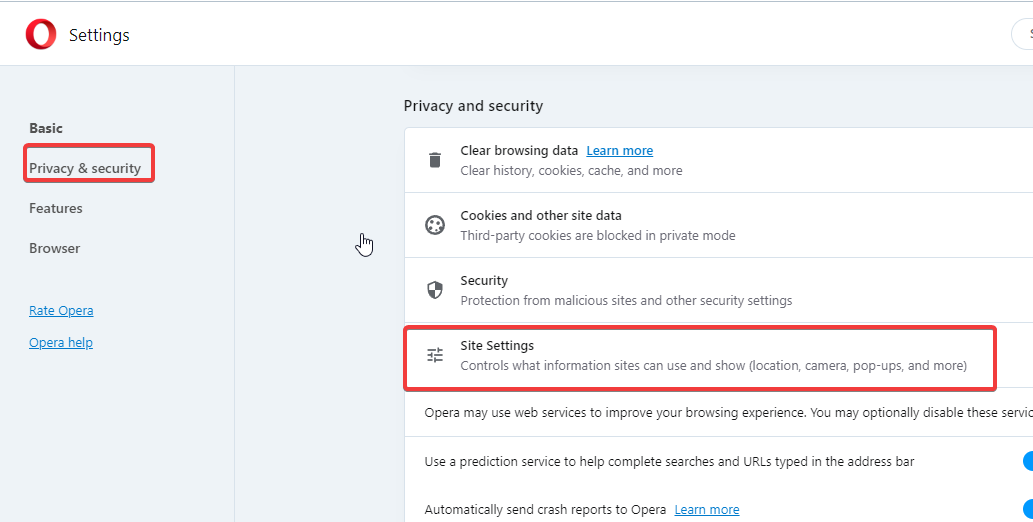Open the Opera help link

[x=61, y=343]
